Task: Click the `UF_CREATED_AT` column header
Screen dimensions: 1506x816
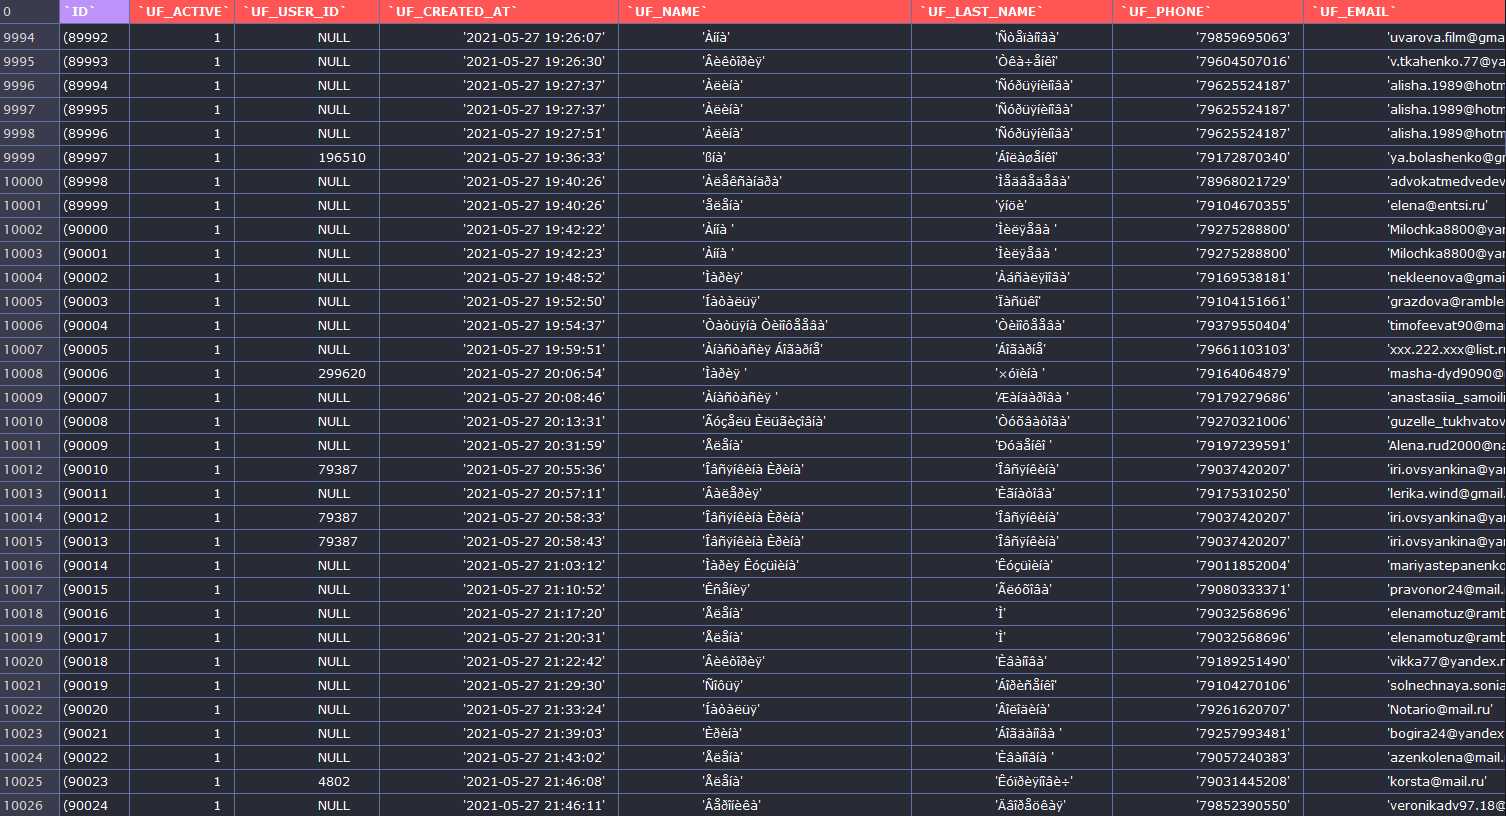Action: (x=499, y=12)
